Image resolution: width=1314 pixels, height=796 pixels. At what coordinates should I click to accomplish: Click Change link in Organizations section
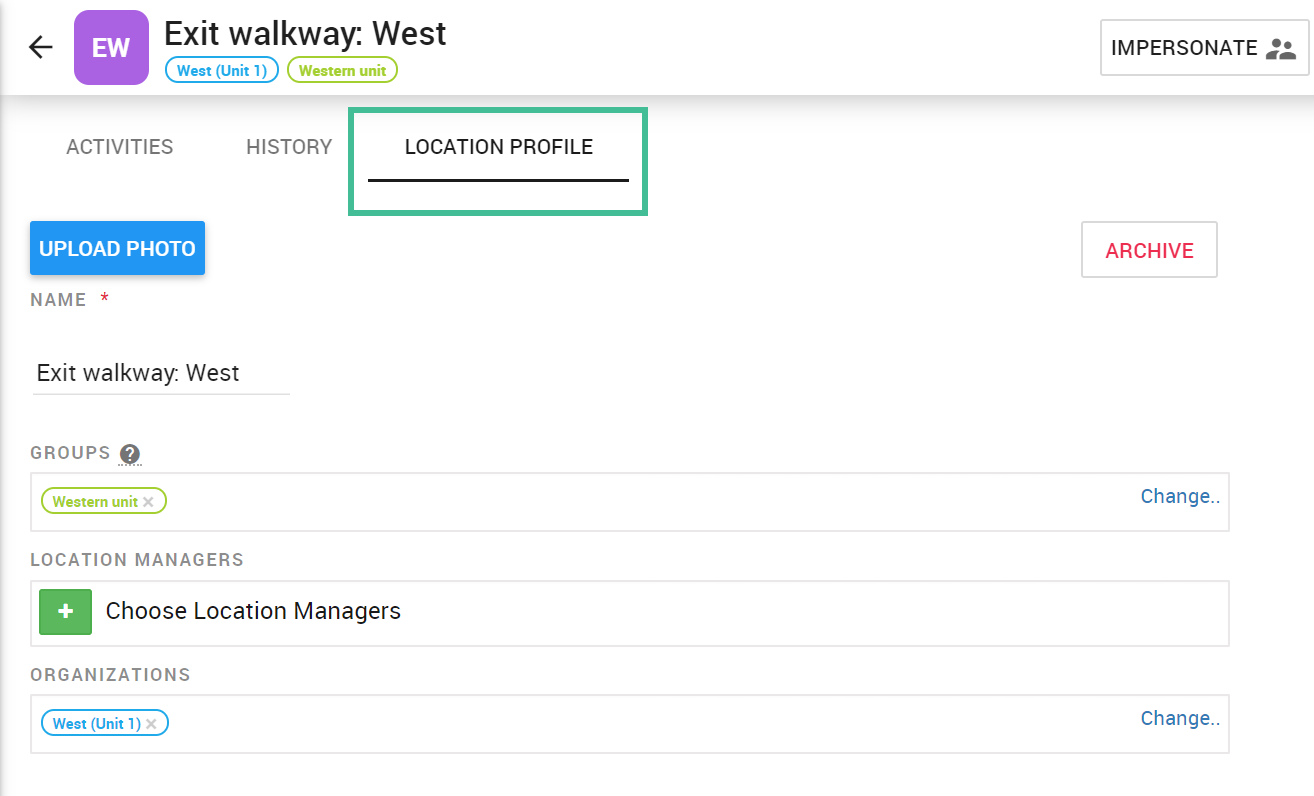tap(1180, 718)
